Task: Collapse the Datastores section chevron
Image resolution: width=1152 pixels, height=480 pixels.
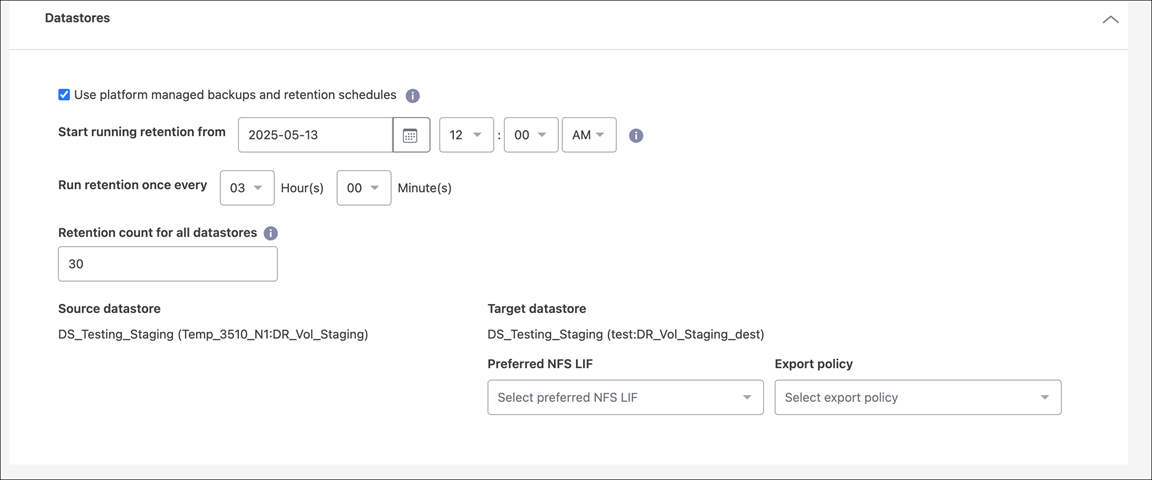Action: click(x=1110, y=19)
